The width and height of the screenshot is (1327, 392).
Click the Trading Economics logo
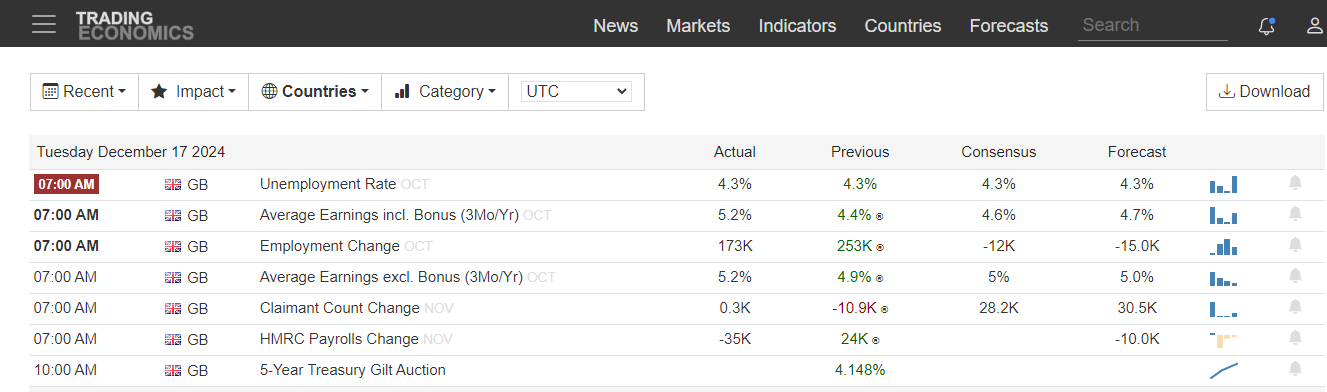(x=134, y=25)
